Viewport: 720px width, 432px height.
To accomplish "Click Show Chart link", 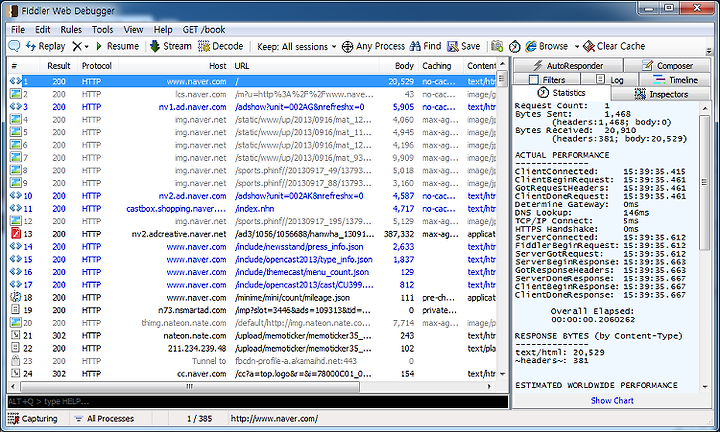I will 612,400.
